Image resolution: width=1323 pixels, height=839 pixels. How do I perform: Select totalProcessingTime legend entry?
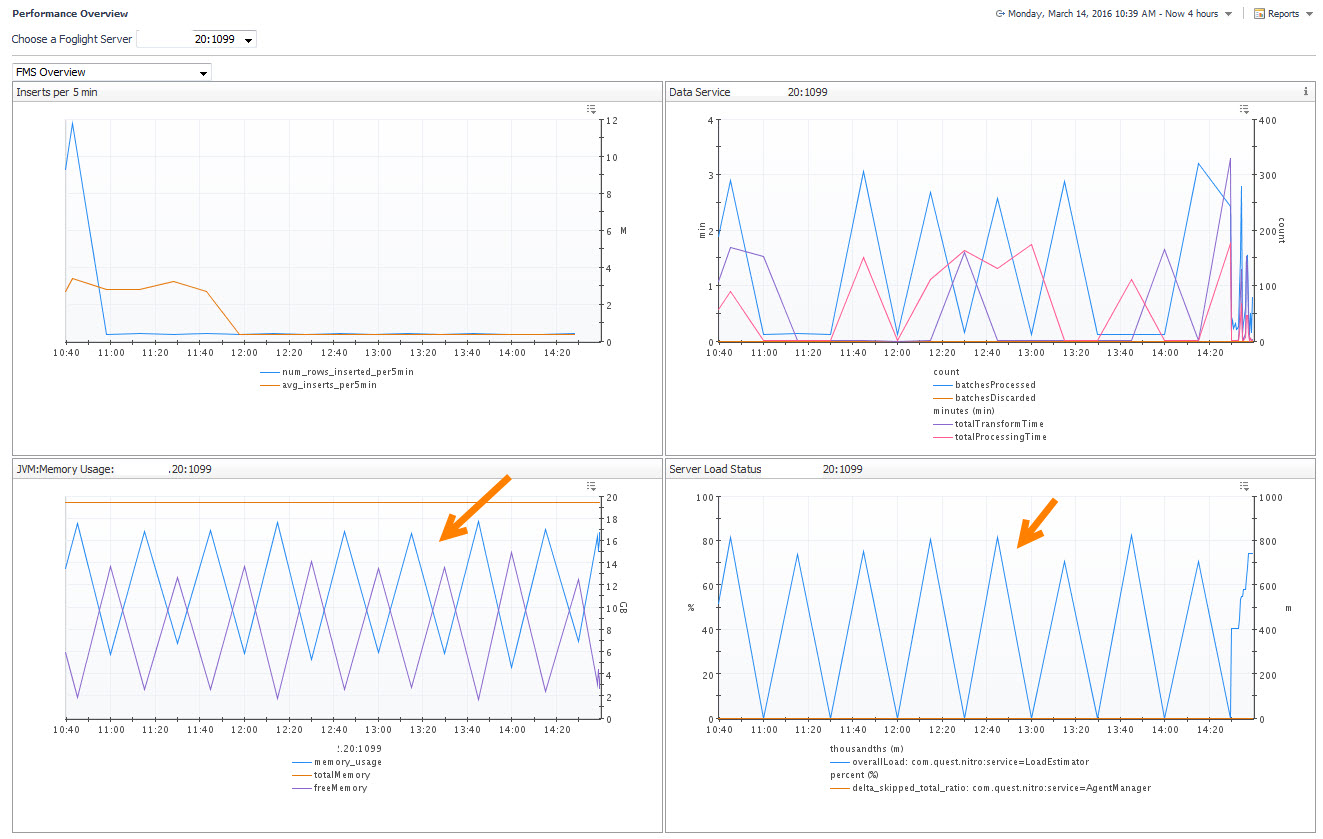988,437
